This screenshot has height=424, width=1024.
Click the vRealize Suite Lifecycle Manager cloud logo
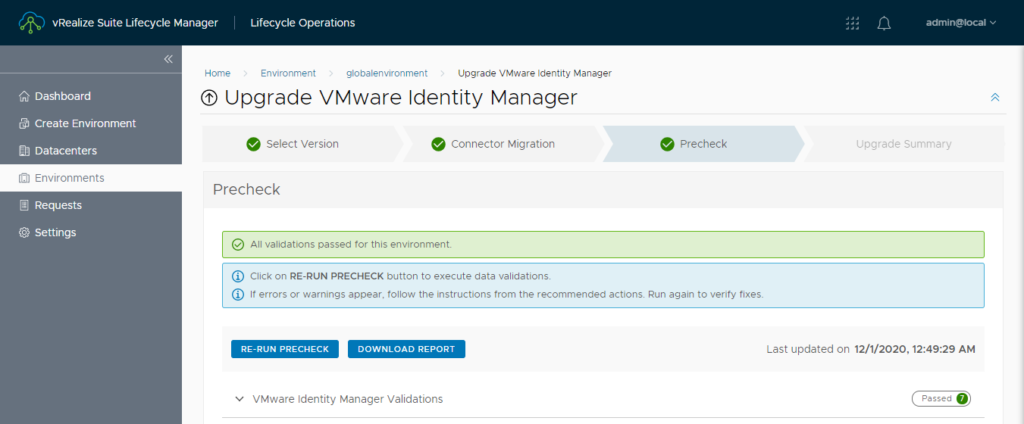(x=31, y=23)
